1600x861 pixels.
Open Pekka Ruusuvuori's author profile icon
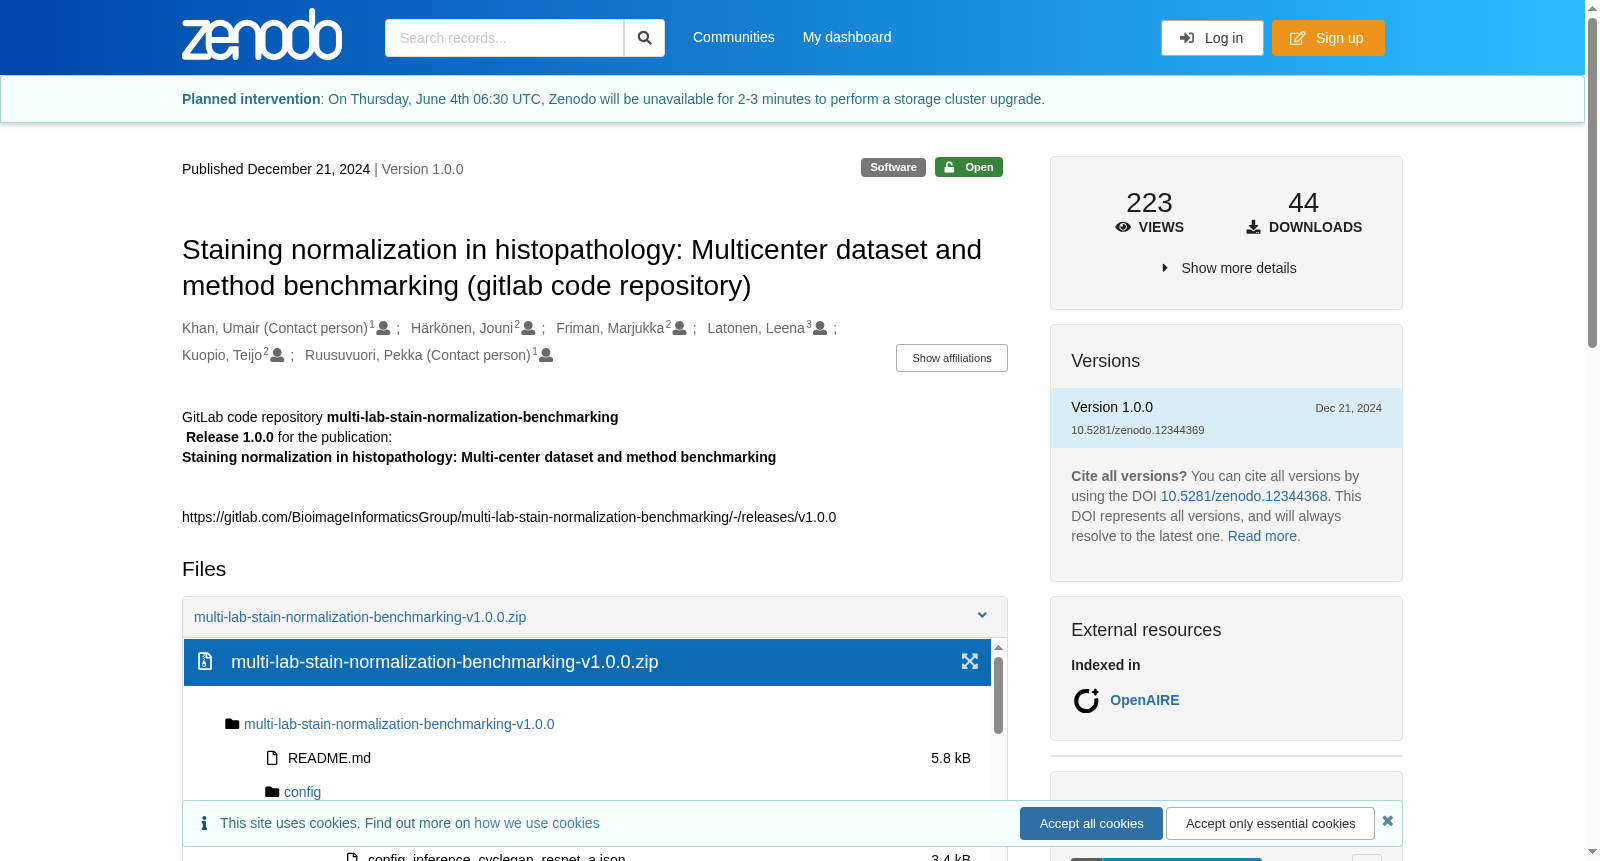pos(546,355)
